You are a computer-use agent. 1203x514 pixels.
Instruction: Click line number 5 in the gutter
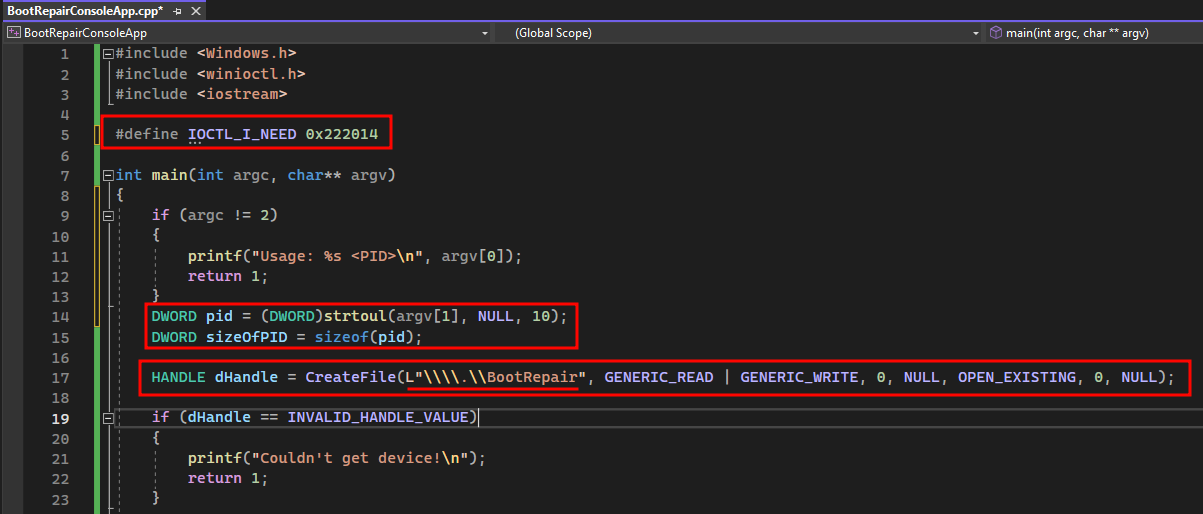click(x=65, y=135)
